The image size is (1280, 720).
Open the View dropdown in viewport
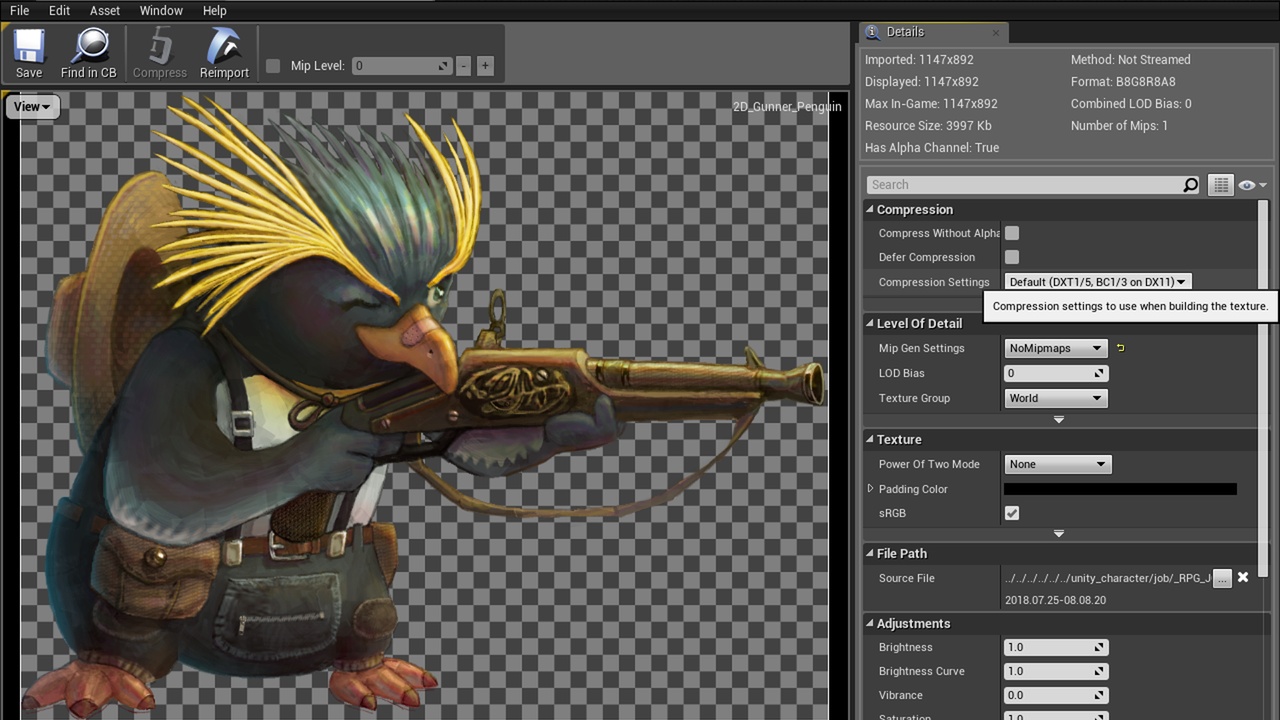32,107
